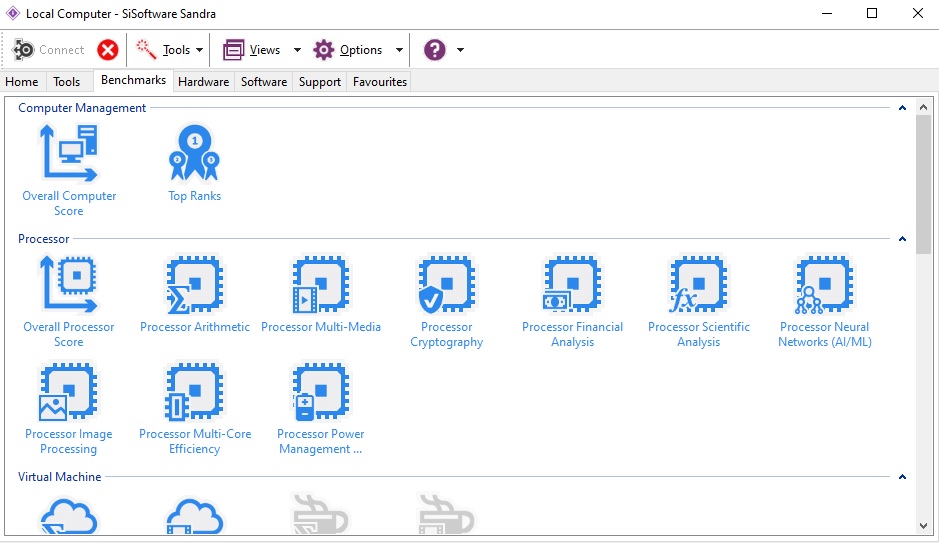The image size is (939, 543).
Task: Select Processor Power Management benchmark
Action: (321, 409)
